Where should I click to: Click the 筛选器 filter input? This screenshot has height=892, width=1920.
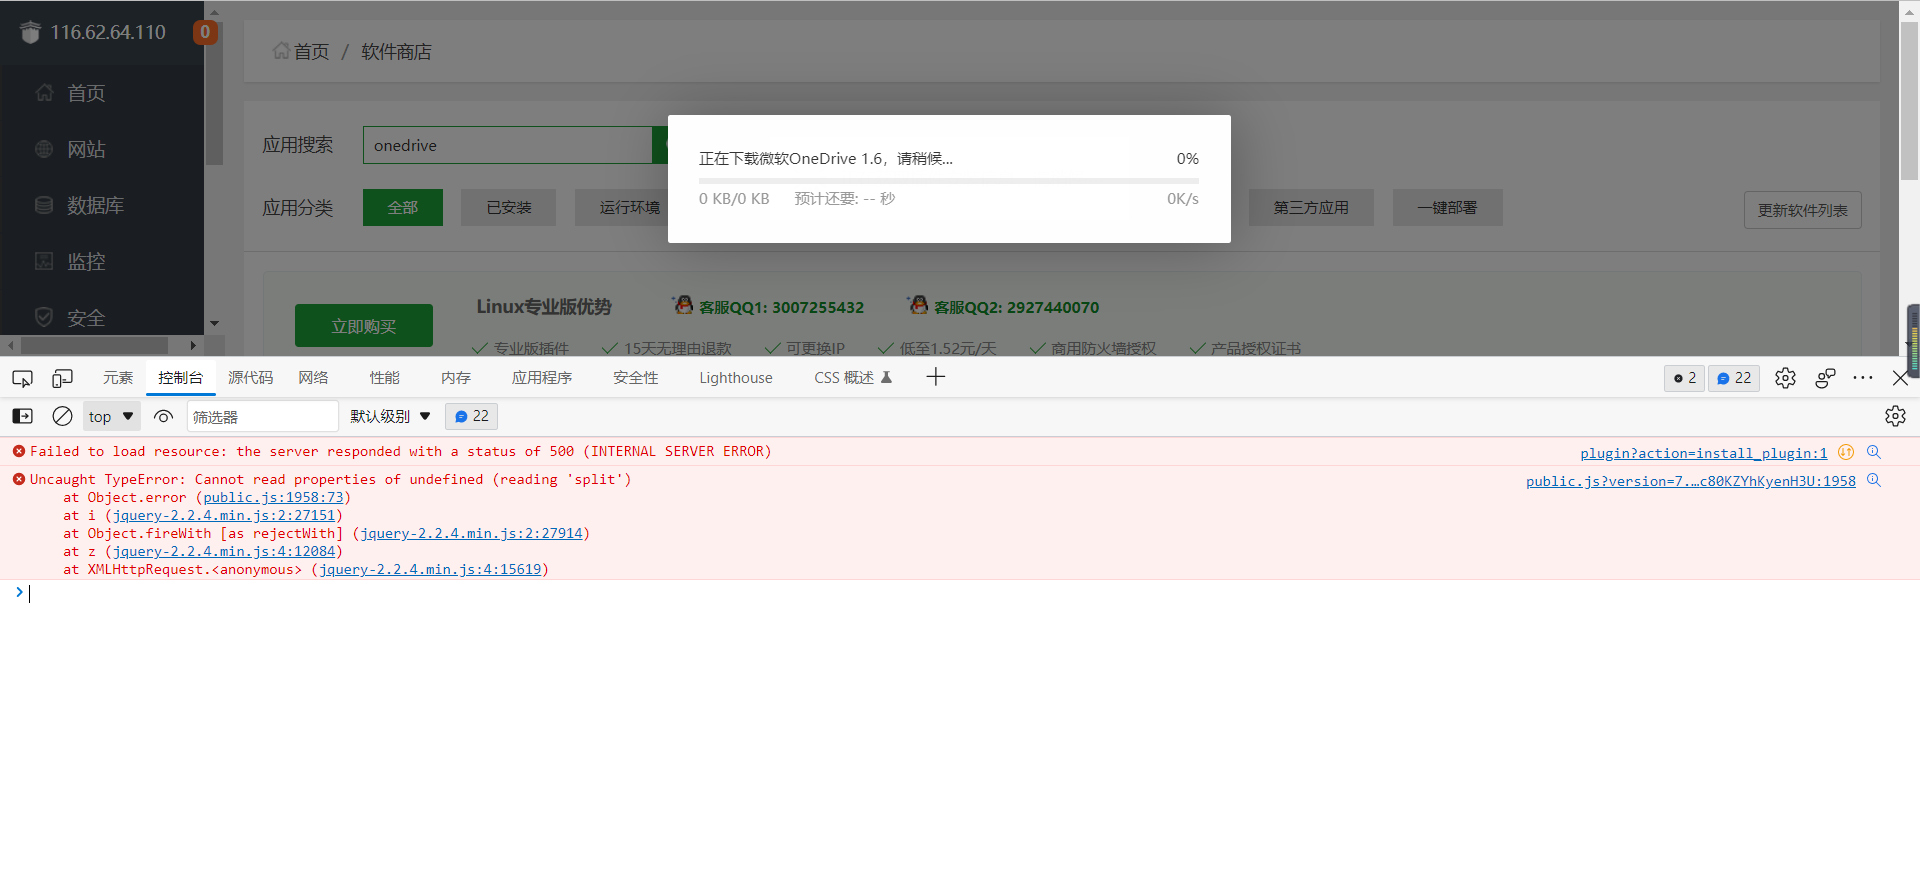263,416
